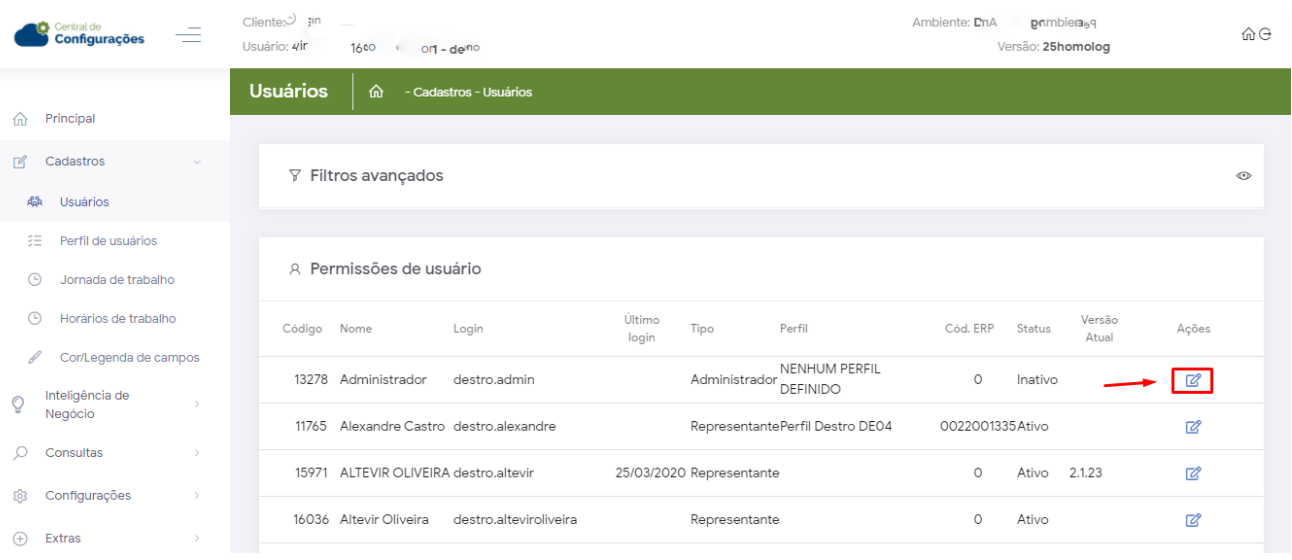Viewport: 1292px width, 560px height.
Task: Edit user Alexandre Castro
Action: tap(1192, 427)
